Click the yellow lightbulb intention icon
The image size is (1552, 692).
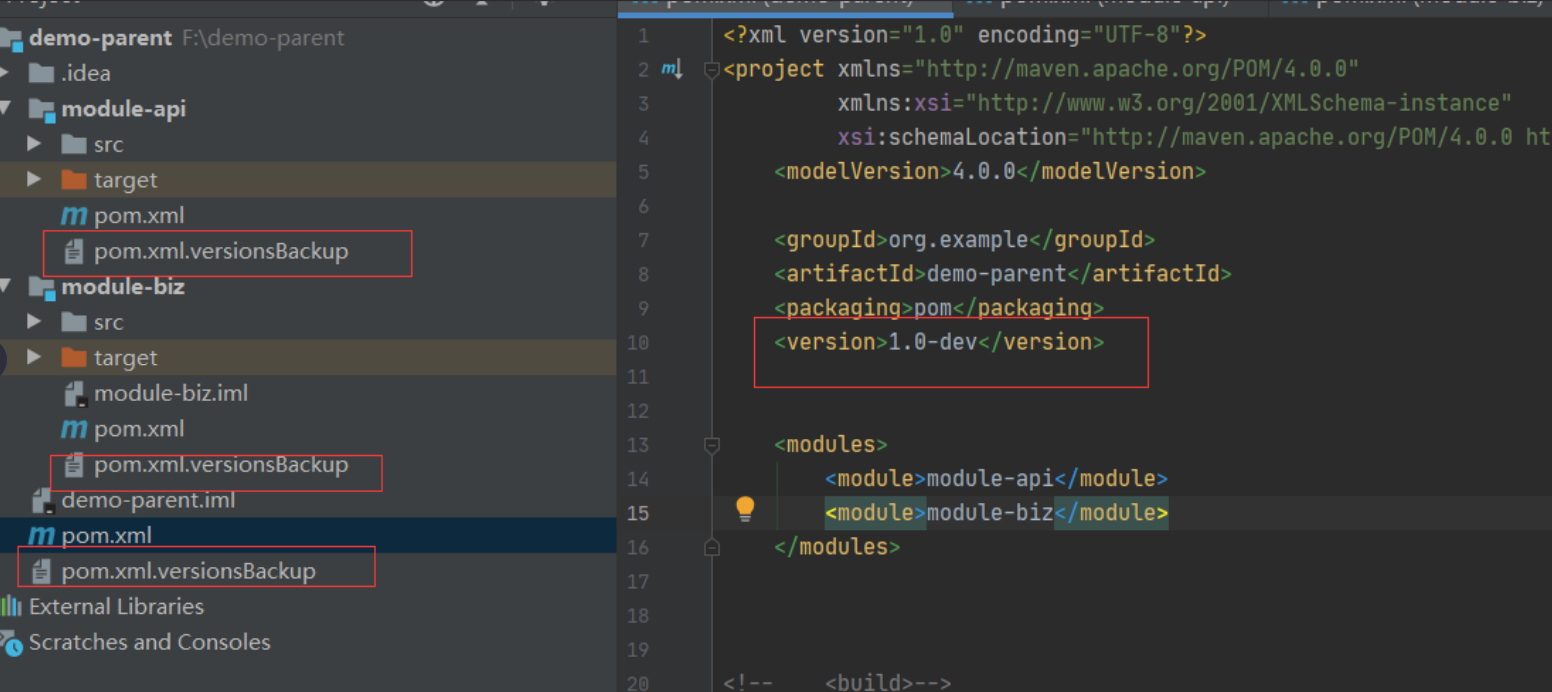tap(745, 509)
